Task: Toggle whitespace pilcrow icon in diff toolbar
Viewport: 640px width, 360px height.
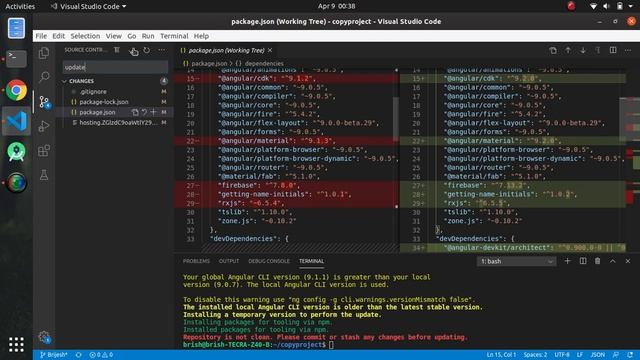Action: (x=598, y=50)
